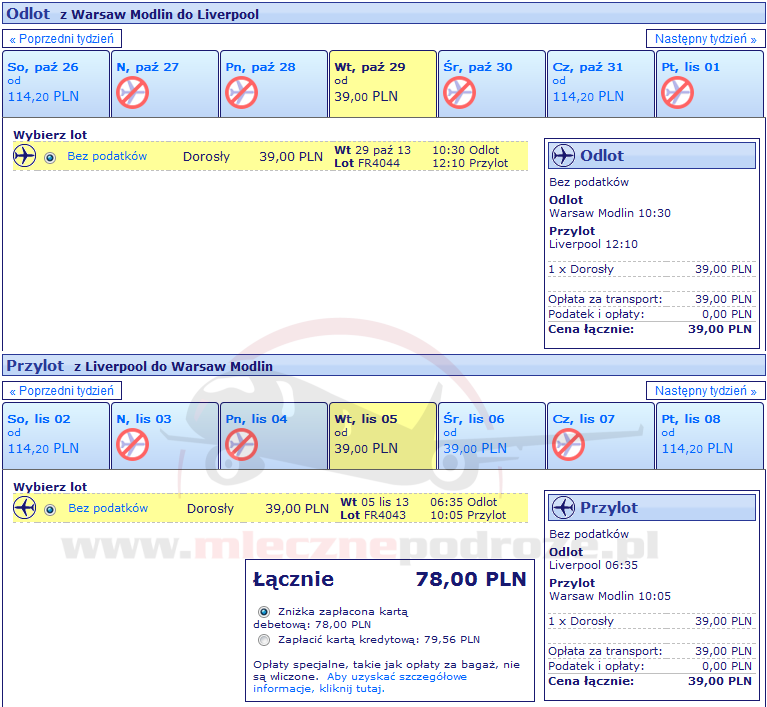The height and width of the screenshot is (707, 767).
Task: Click the Bez podatków link for return flight
Action: click(x=108, y=508)
